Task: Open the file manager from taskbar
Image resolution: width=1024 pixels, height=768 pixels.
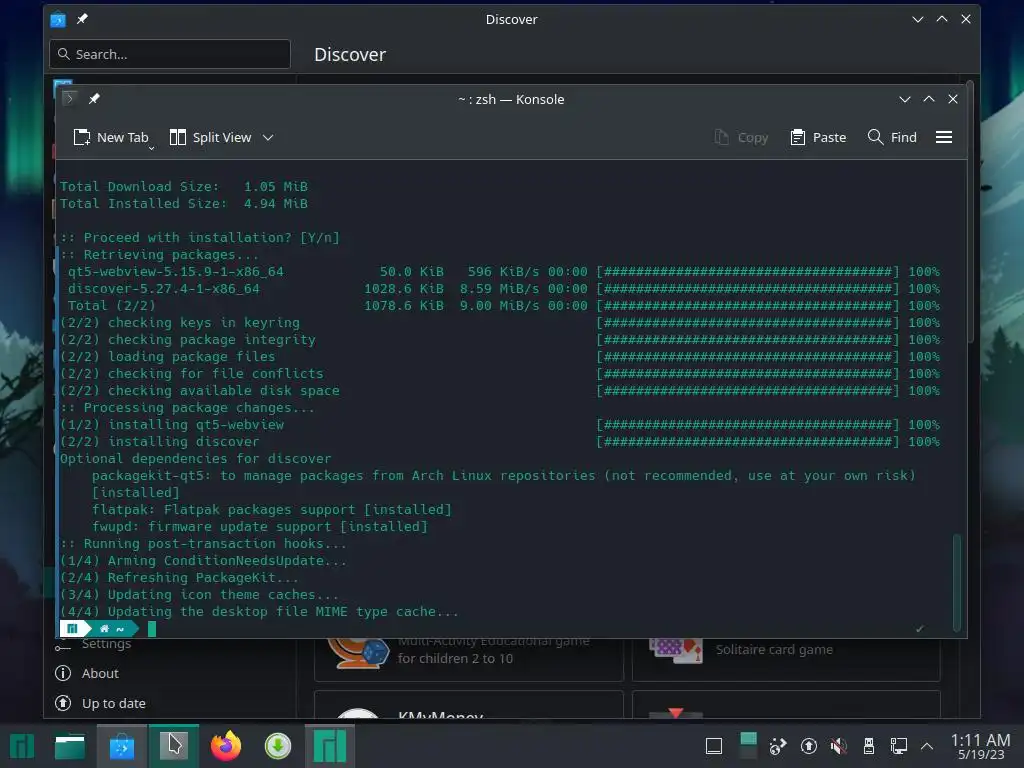Action: click(69, 746)
